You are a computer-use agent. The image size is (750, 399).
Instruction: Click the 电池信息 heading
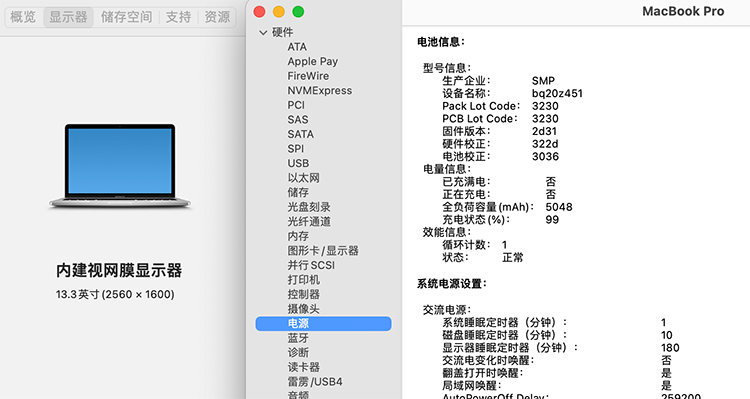point(441,42)
